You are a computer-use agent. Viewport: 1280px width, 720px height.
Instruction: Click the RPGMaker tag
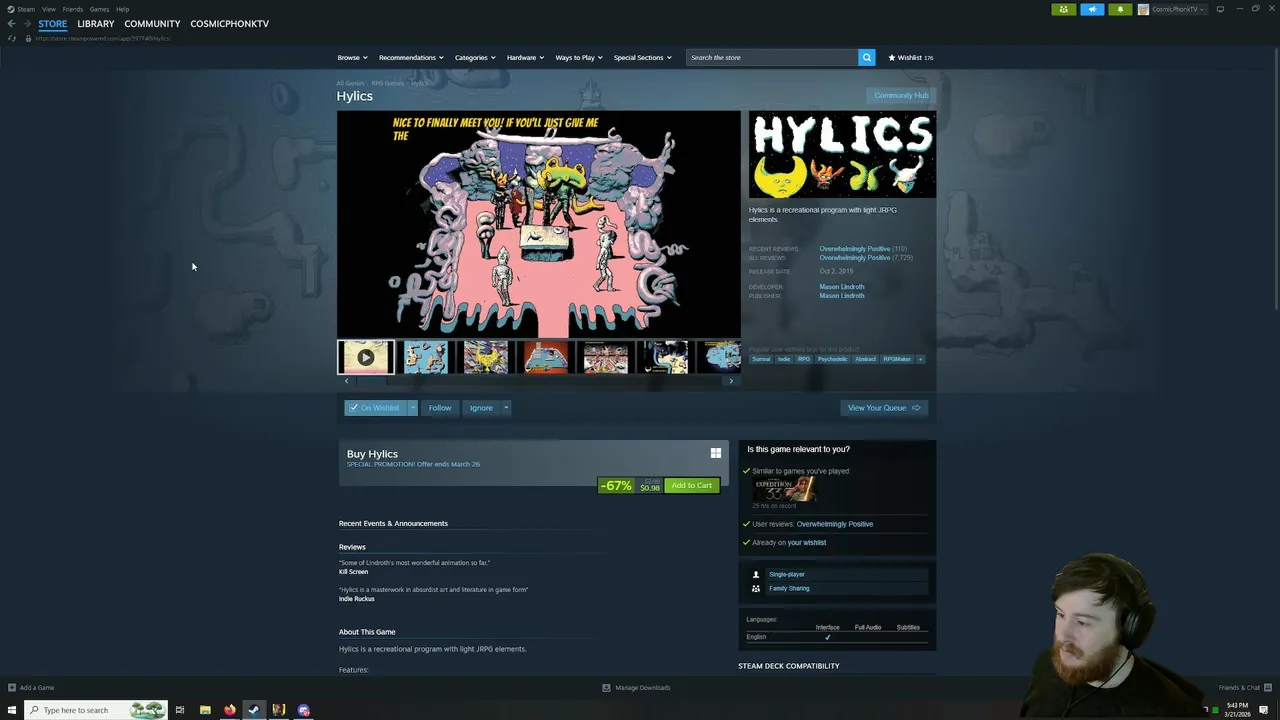[897, 359]
